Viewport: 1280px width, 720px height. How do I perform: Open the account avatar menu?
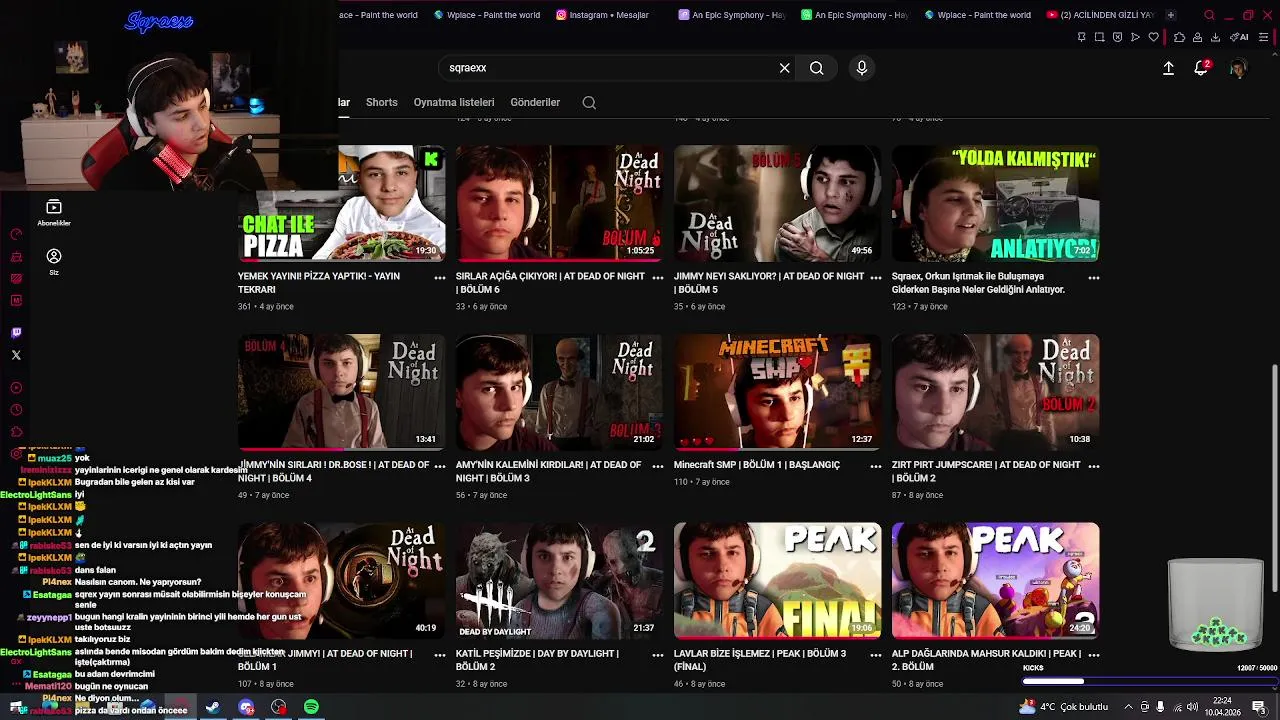coord(1238,68)
